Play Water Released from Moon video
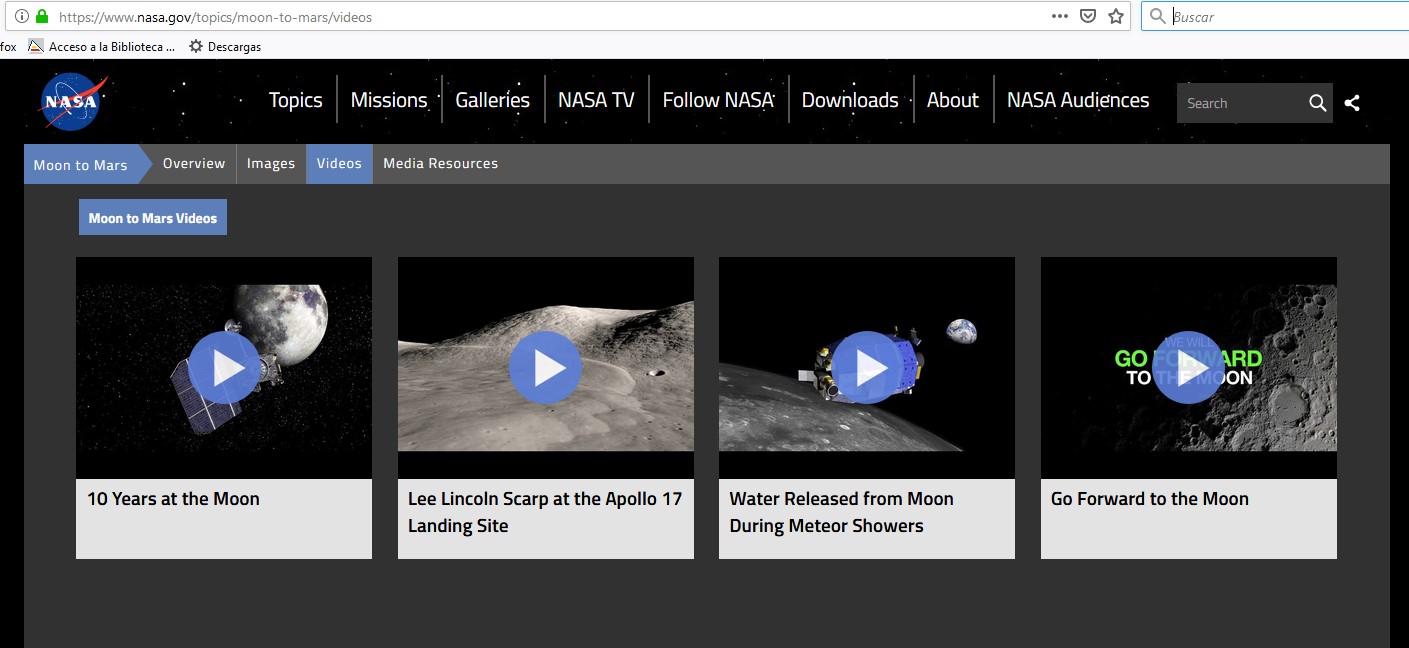Viewport: 1409px width, 648px height. point(867,368)
